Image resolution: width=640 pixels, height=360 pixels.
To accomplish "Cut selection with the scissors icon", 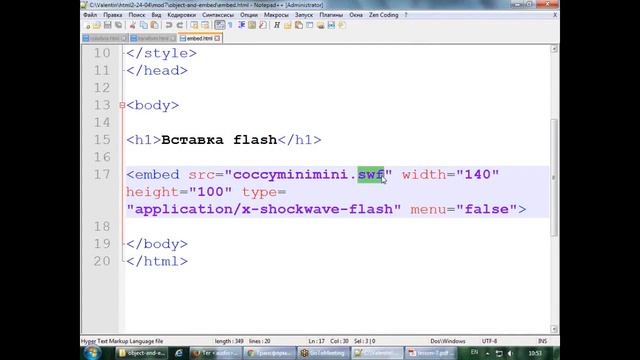I will (132, 25).
